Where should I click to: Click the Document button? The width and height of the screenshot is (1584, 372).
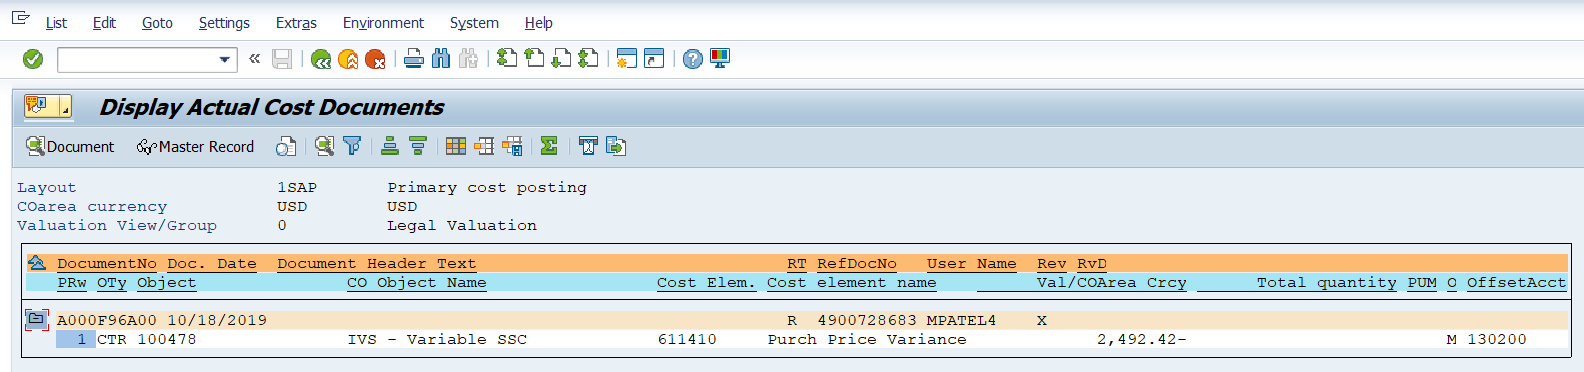[70, 147]
